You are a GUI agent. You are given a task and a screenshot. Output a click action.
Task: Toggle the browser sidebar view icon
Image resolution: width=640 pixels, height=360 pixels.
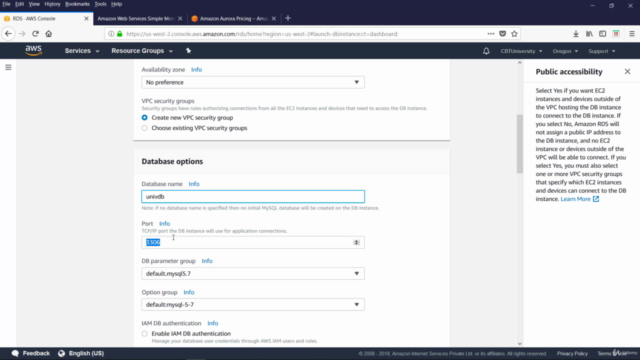602,34
